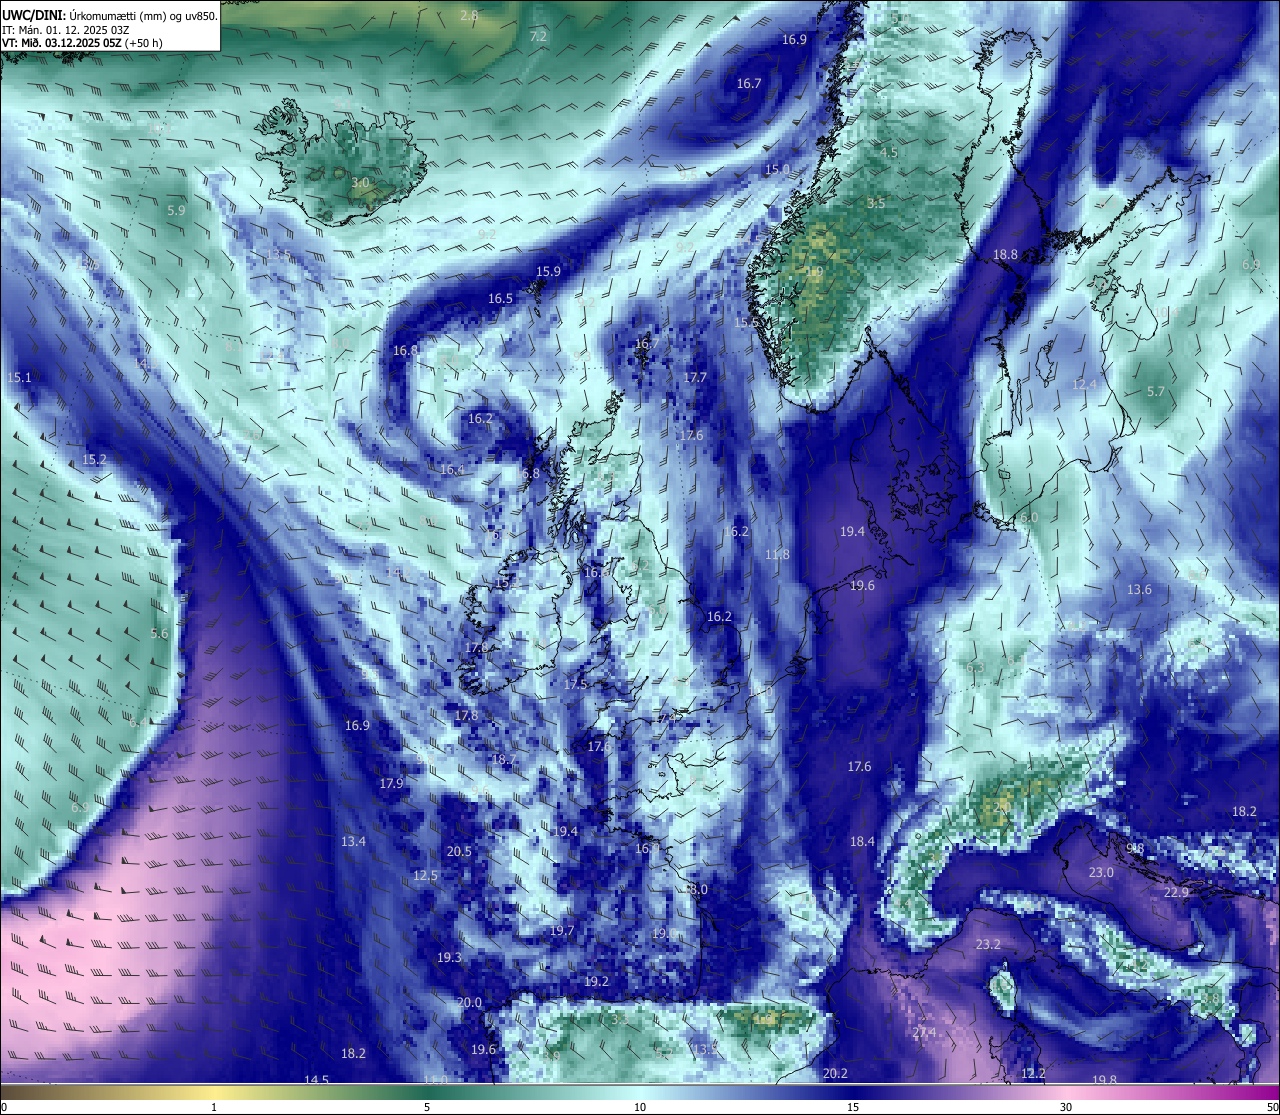The height and width of the screenshot is (1115, 1280).
Task: Click the 1 tick on color scale
Action: [x=214, y=1107]
